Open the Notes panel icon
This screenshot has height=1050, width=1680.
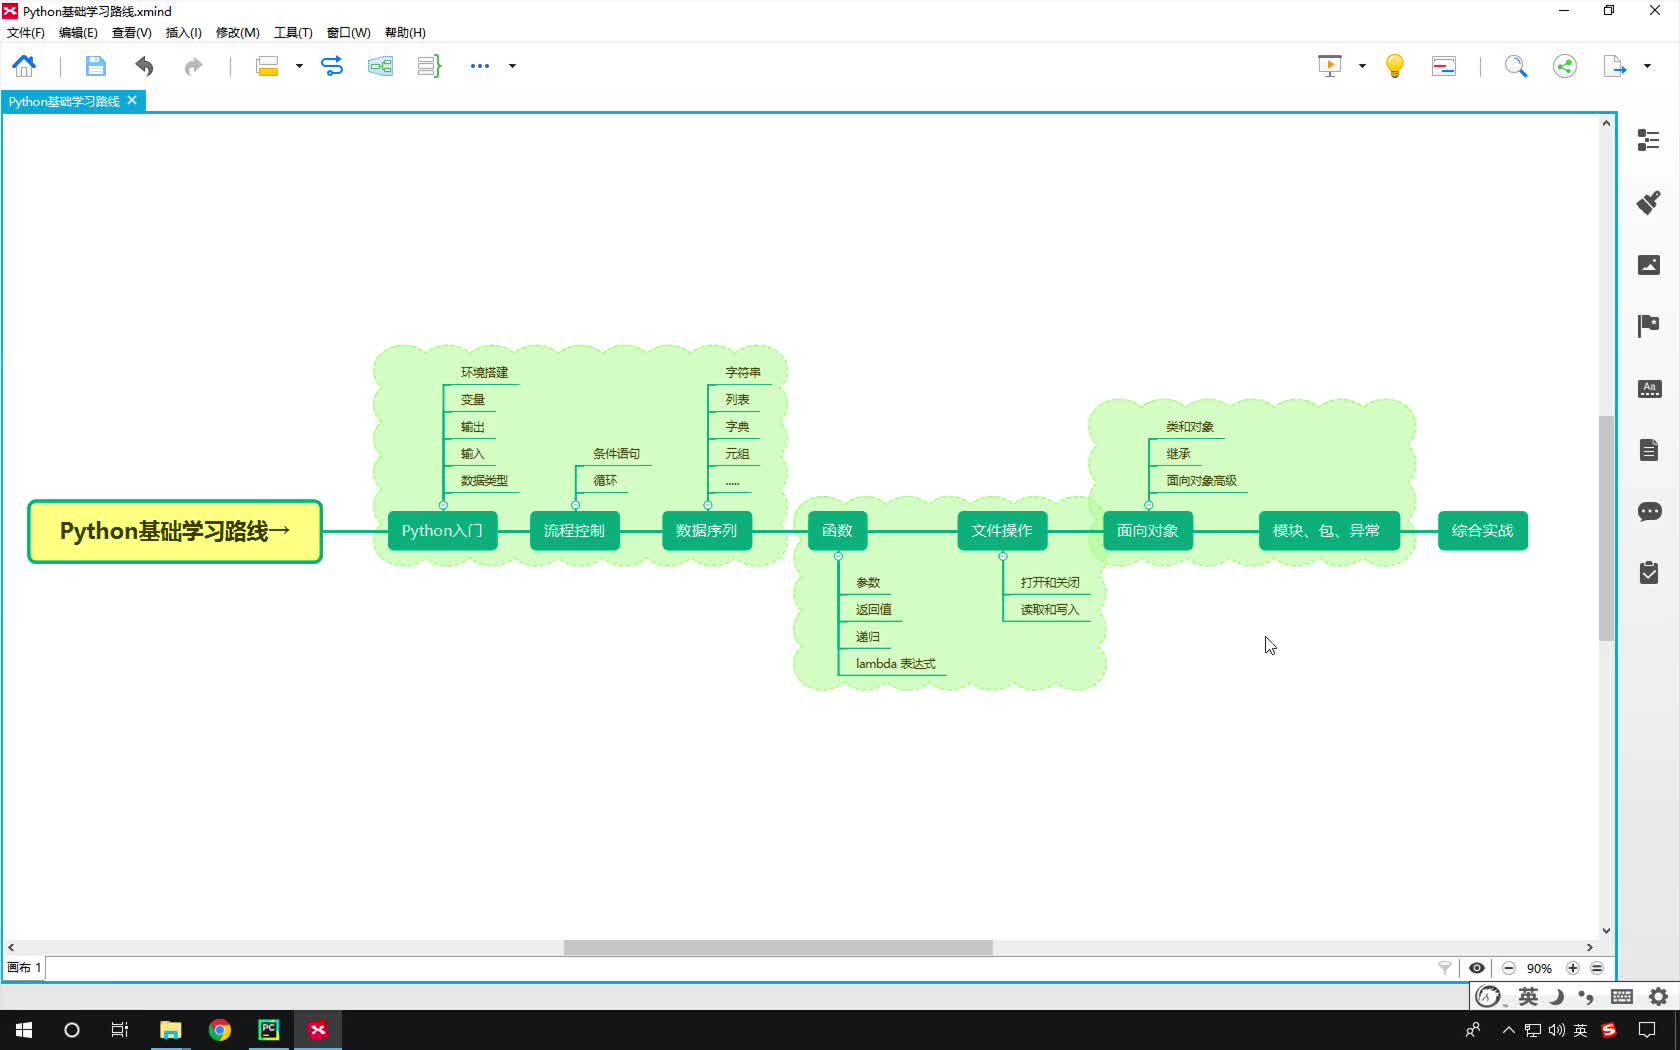[x=1649, y=450]
